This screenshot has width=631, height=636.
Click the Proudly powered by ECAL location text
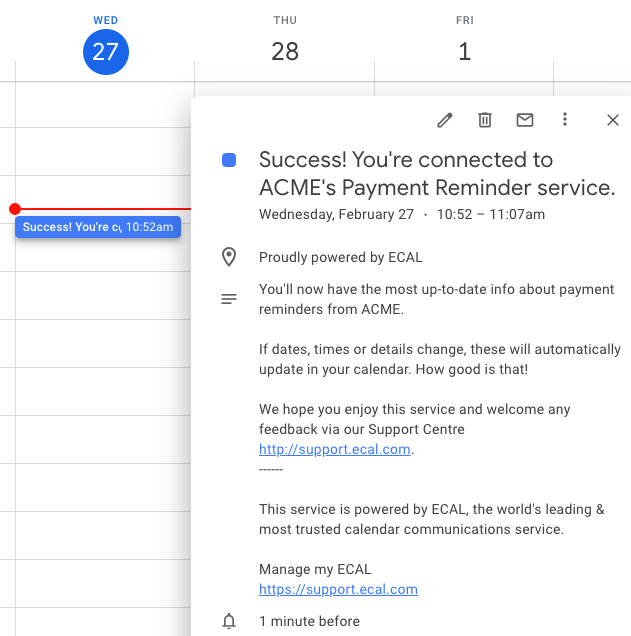340,257
